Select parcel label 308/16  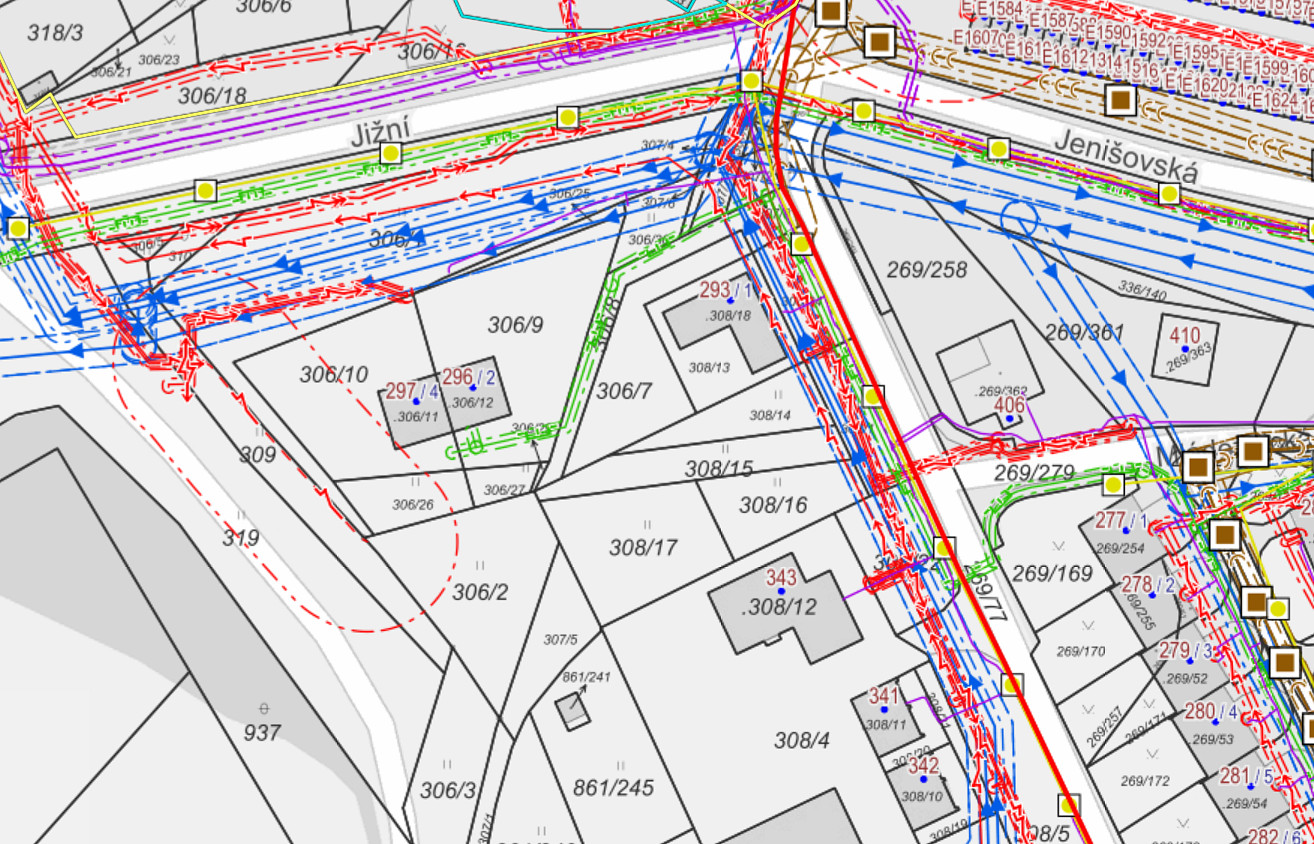[773, 505]
